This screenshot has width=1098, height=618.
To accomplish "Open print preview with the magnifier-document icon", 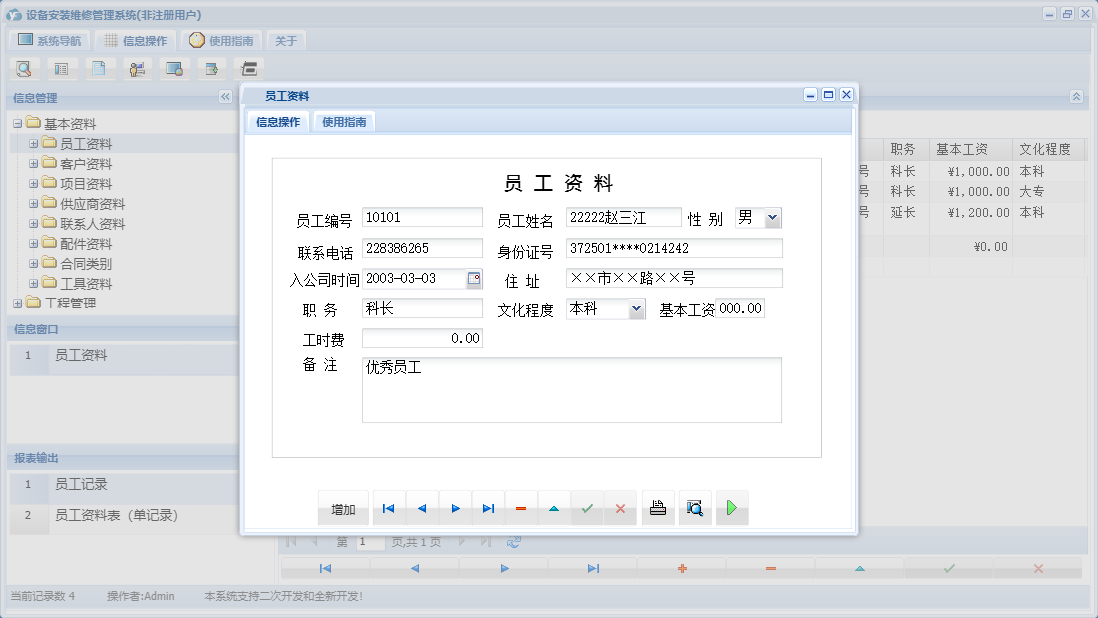I will pos(694,508).
